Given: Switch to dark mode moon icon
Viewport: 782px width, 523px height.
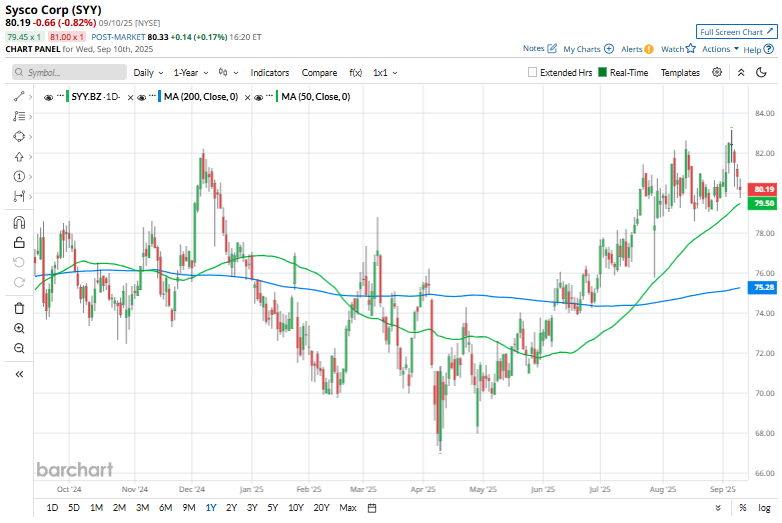Looking at the screenshot, I should (761, 72).
